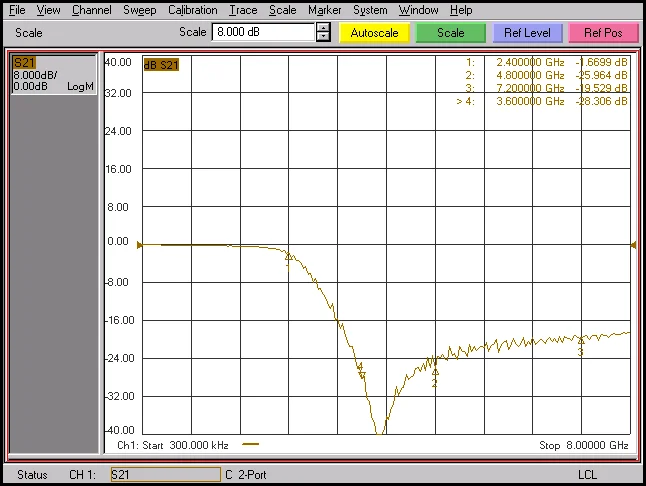The height and width of the screenshot is (486, 646).
Task: Decrease scale with the down stepper arrow
Action: pos(323,37)
